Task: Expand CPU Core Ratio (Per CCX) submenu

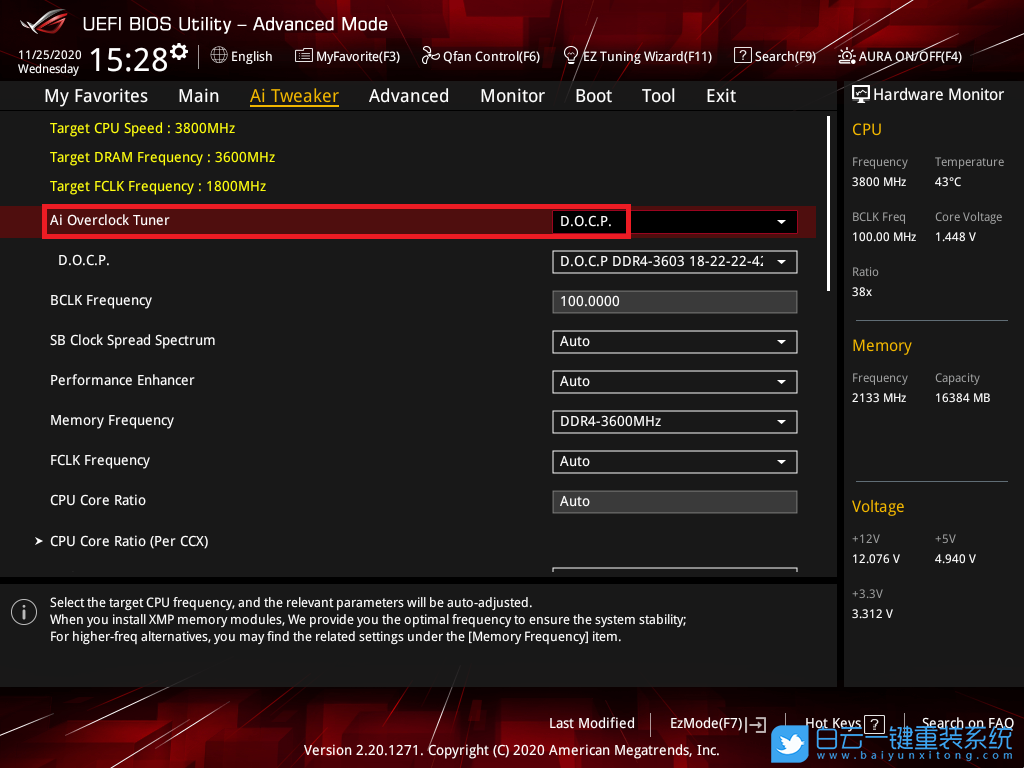Action: click(129, 541)
